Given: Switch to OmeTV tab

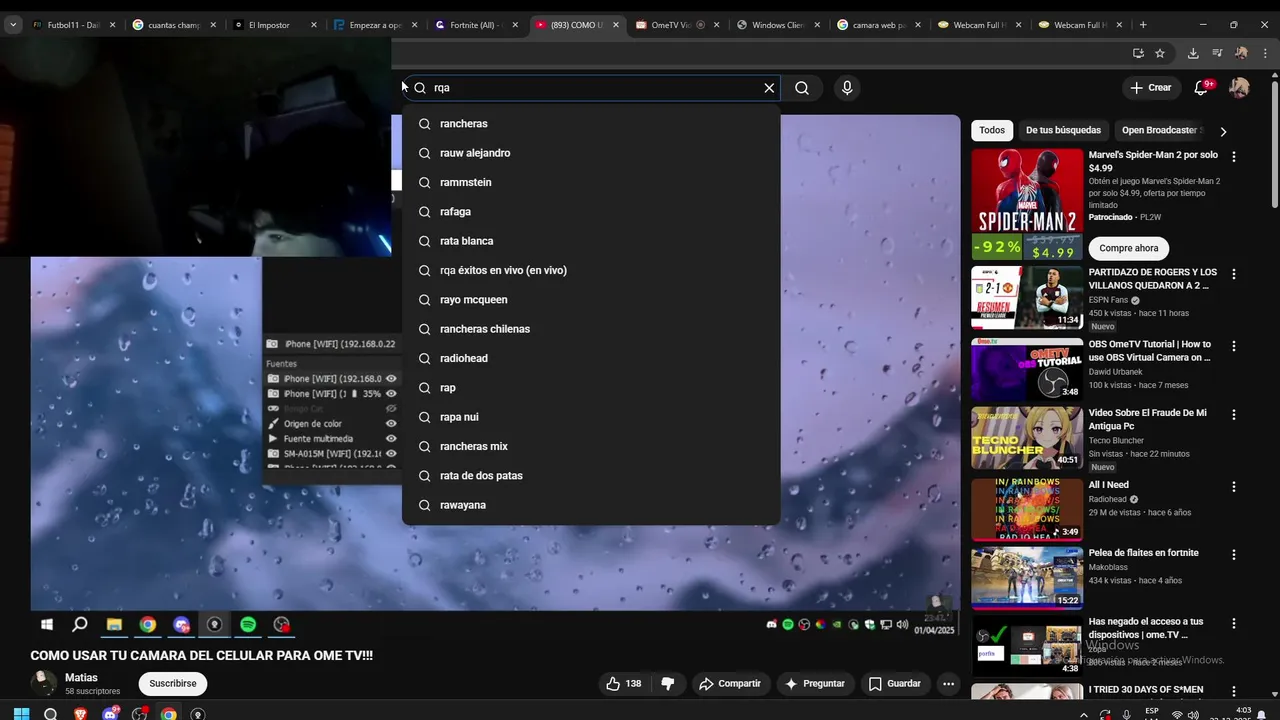Looking at the screenshot, I should pyautogui.click(x=678, y=25).
